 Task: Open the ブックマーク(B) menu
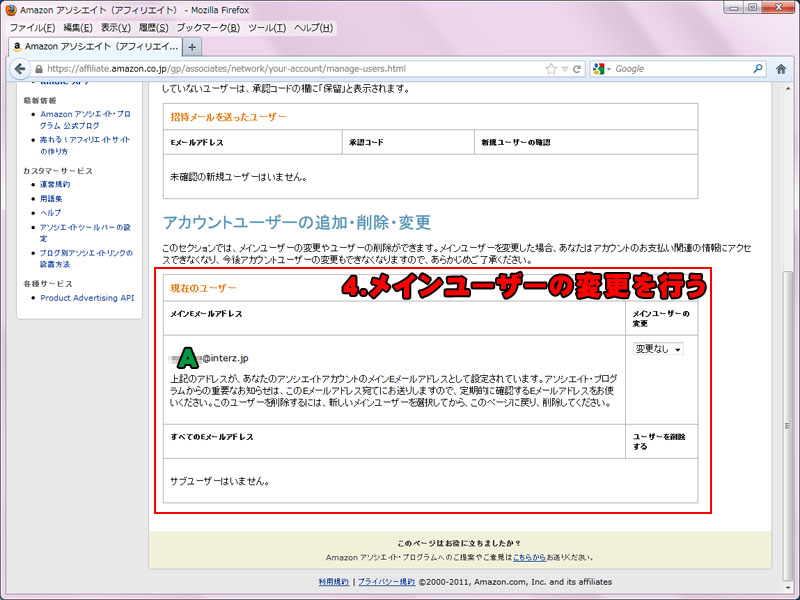(x=208, y=28)
